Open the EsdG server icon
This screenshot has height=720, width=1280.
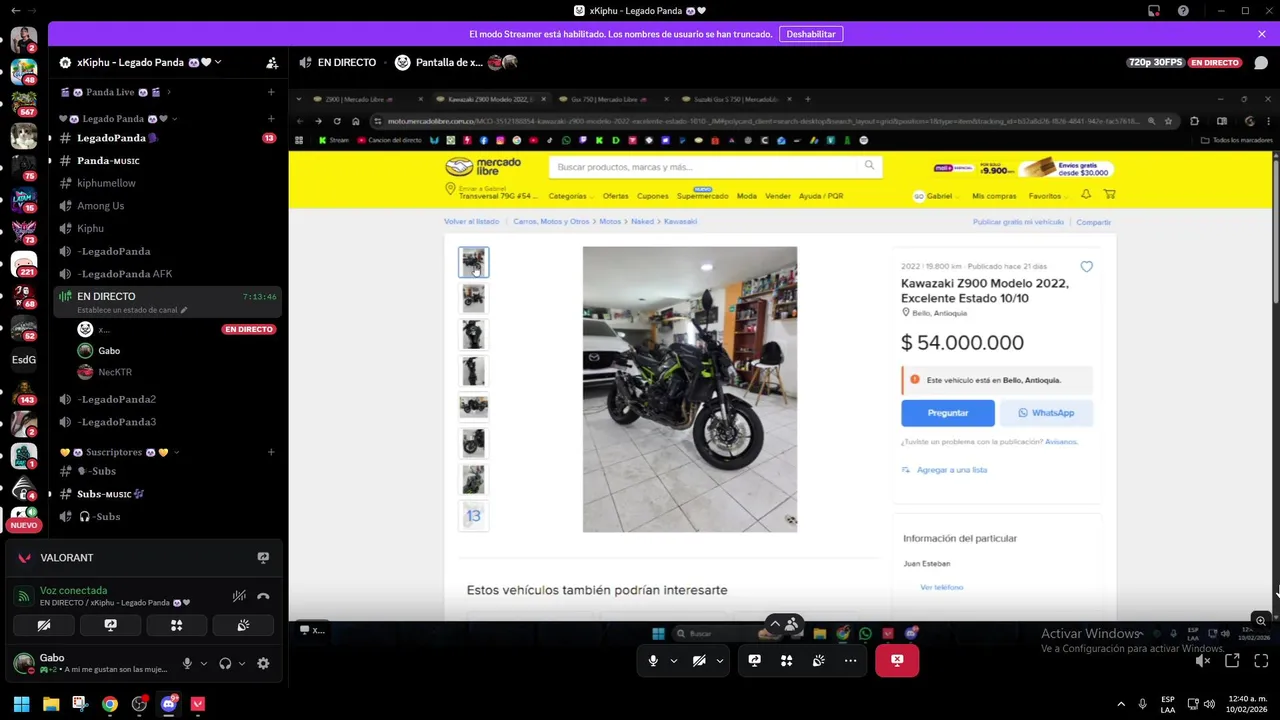click(x=24, y=359)
